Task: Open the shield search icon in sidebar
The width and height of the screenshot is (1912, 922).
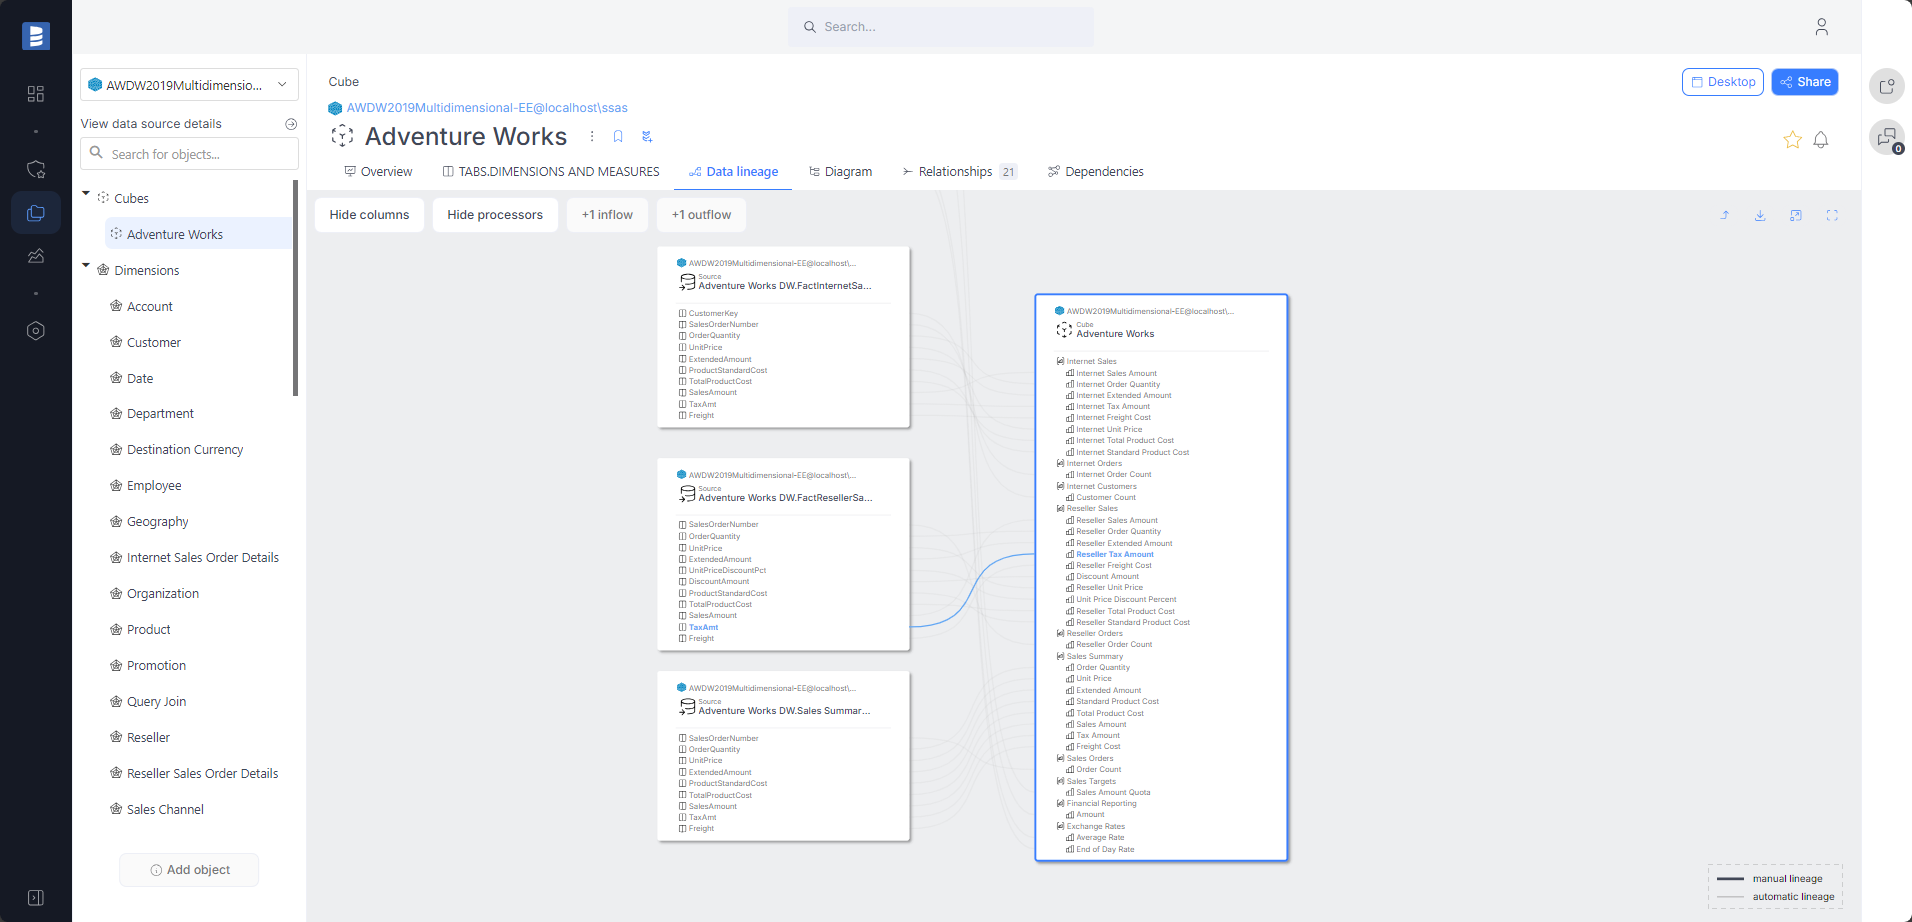Action: (x=36, y=169)
